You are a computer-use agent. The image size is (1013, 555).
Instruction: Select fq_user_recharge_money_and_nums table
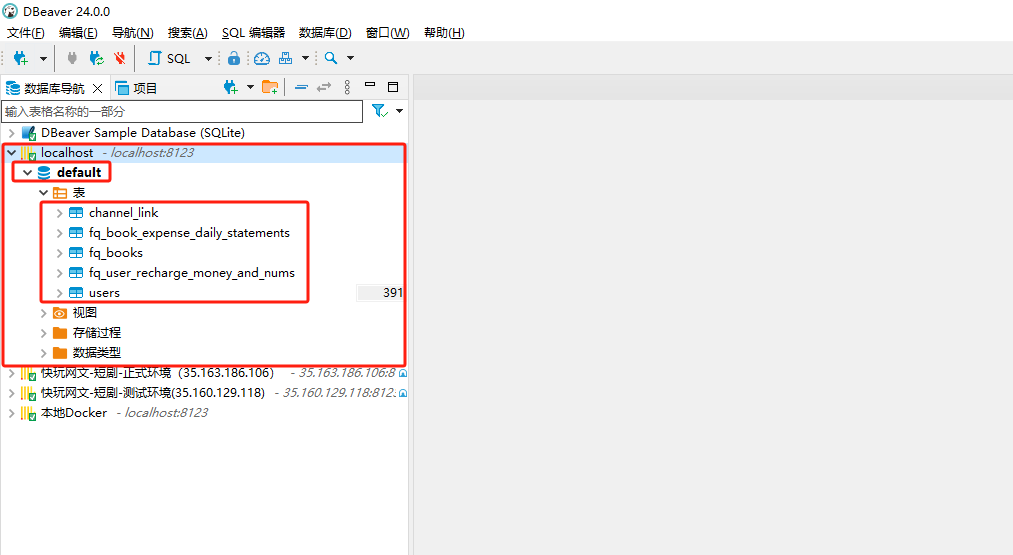(x=192, y=273)
